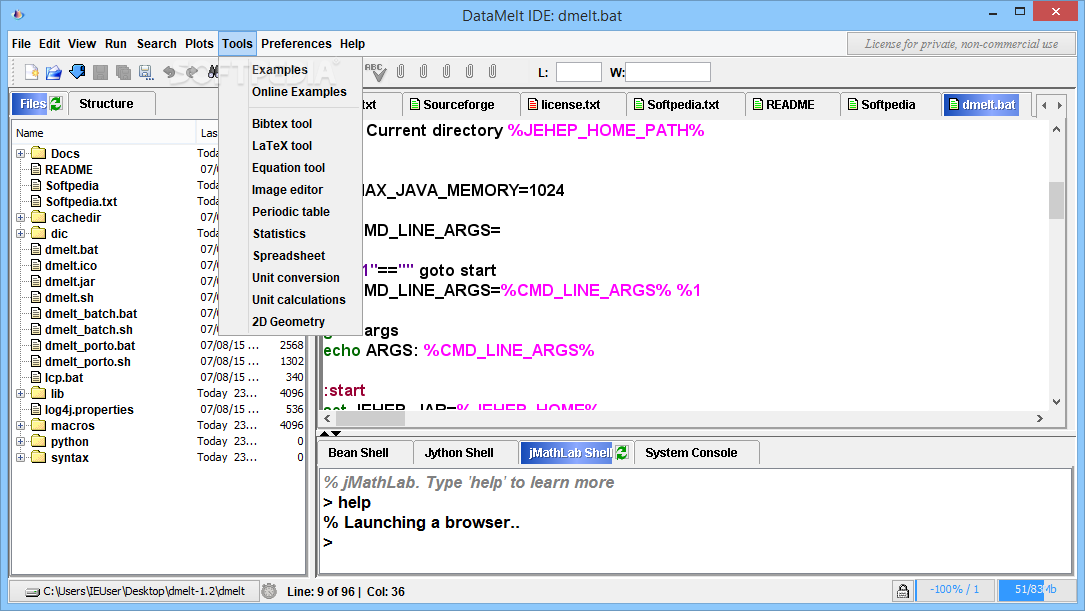
Task: Expand the syntax folder node
Action: 21,457
